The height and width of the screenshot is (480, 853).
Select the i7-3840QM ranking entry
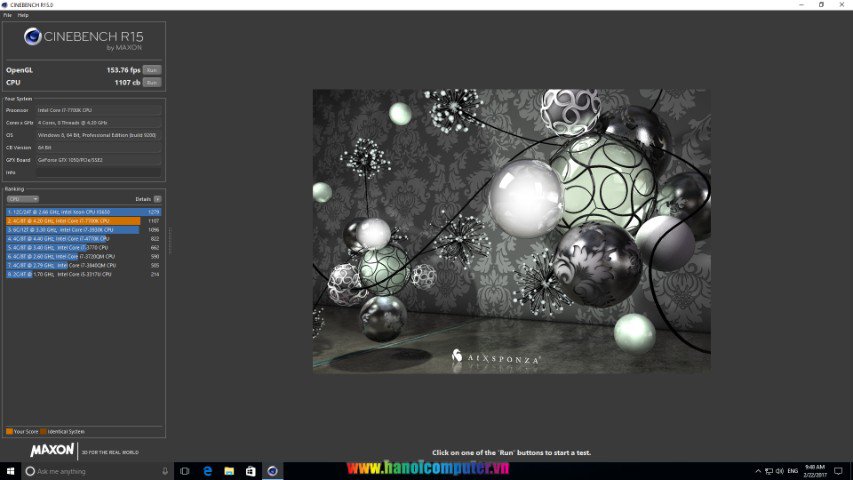(83, 265)
